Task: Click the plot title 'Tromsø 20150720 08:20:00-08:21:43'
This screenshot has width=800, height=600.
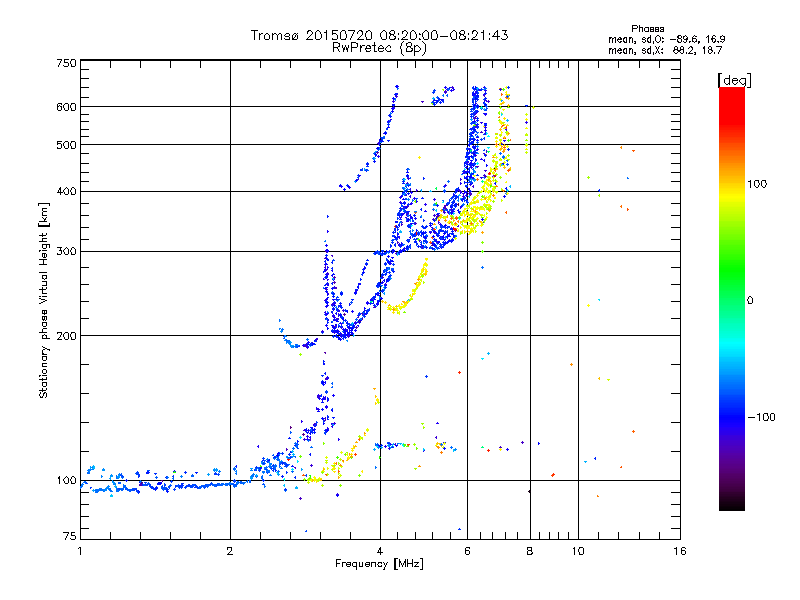Action: pos(379,35)
